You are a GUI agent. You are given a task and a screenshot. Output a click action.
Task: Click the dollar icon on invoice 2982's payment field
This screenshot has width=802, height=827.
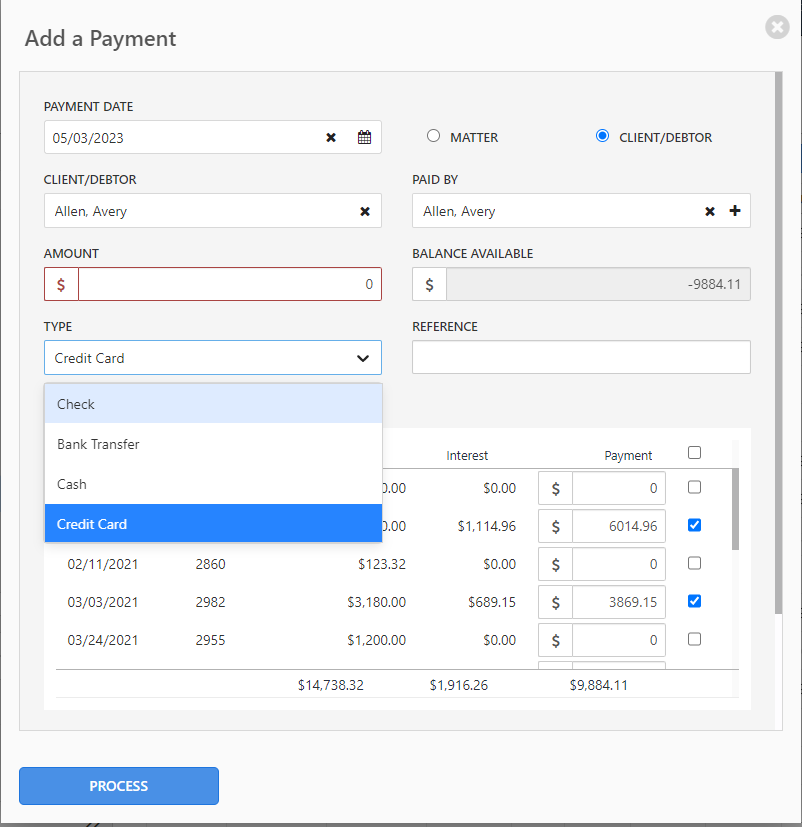(x=555, y=601)
